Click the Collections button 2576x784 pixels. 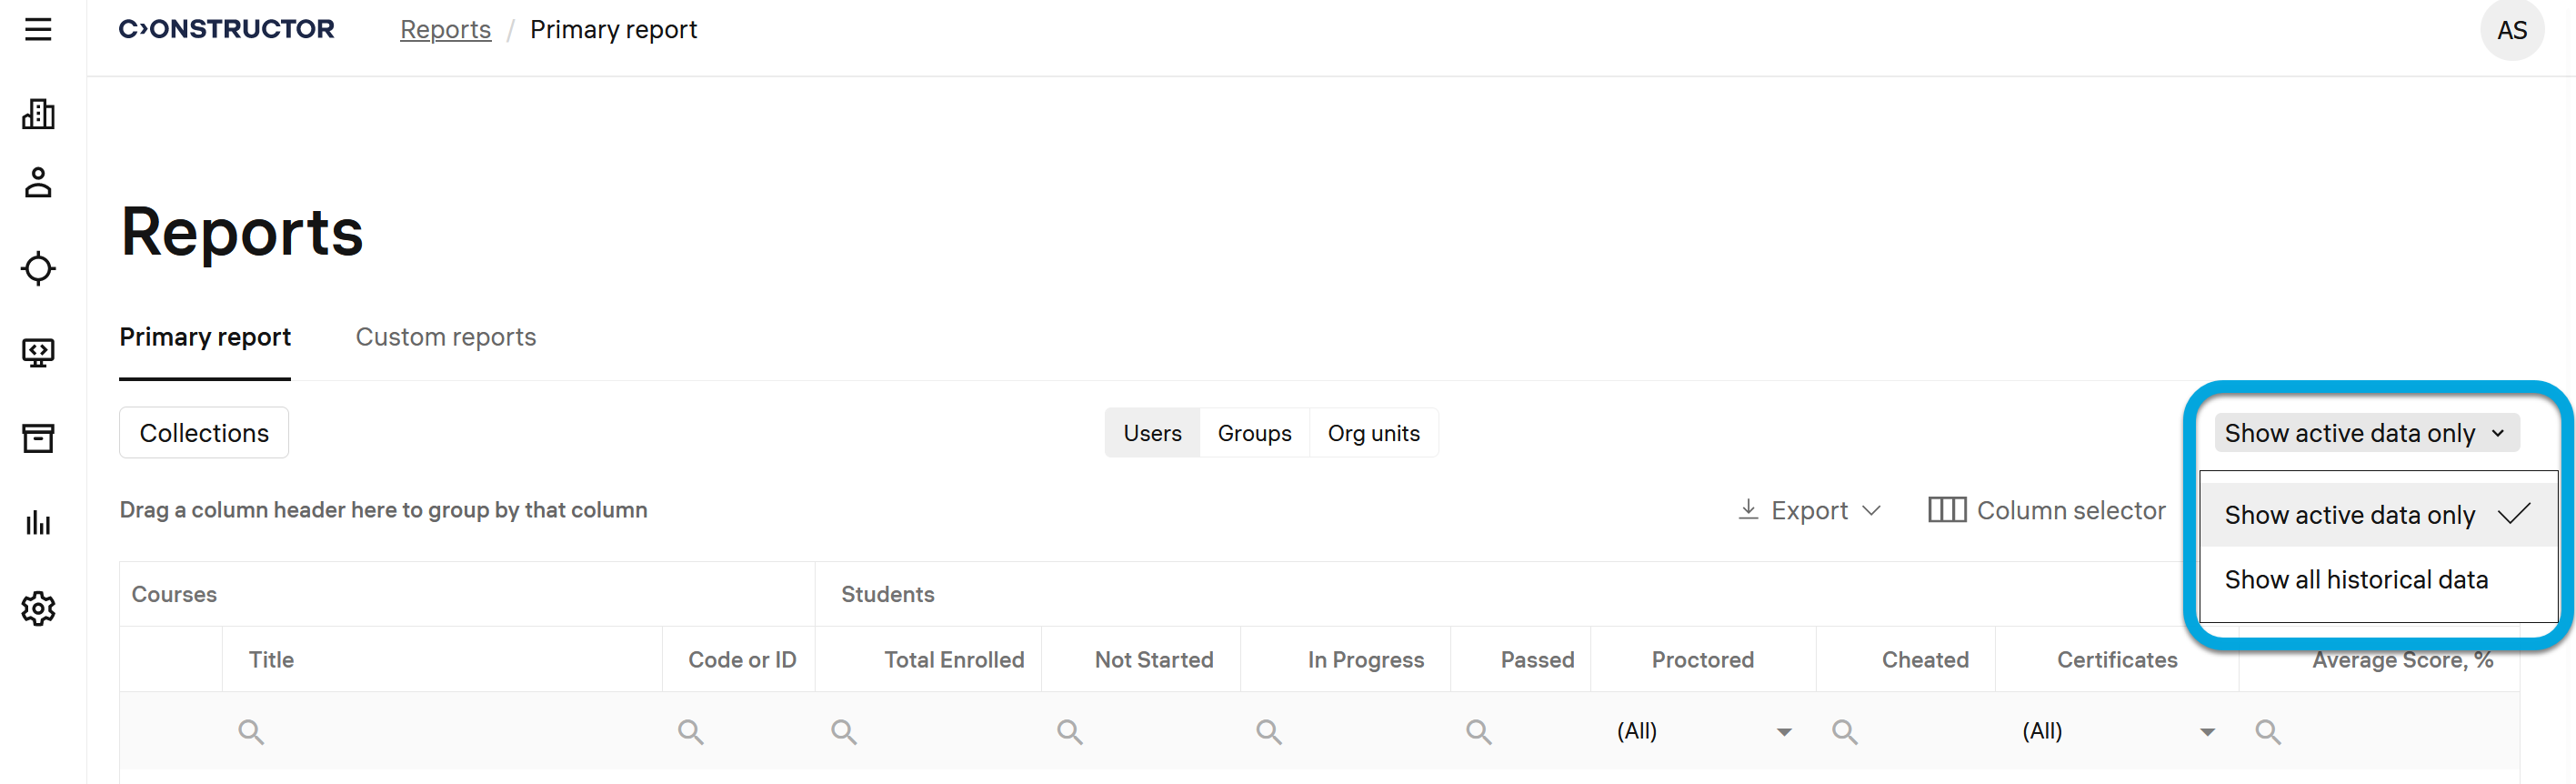coord(204,433)
